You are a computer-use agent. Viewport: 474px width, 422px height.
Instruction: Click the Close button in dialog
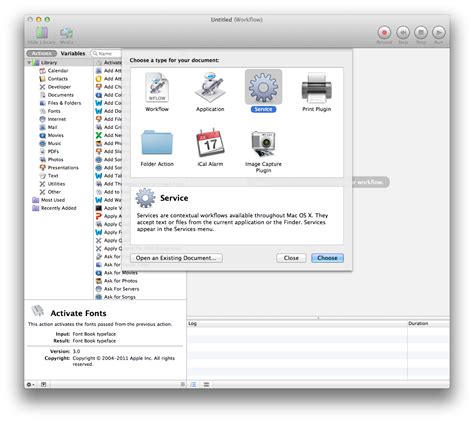coord(291,258)
